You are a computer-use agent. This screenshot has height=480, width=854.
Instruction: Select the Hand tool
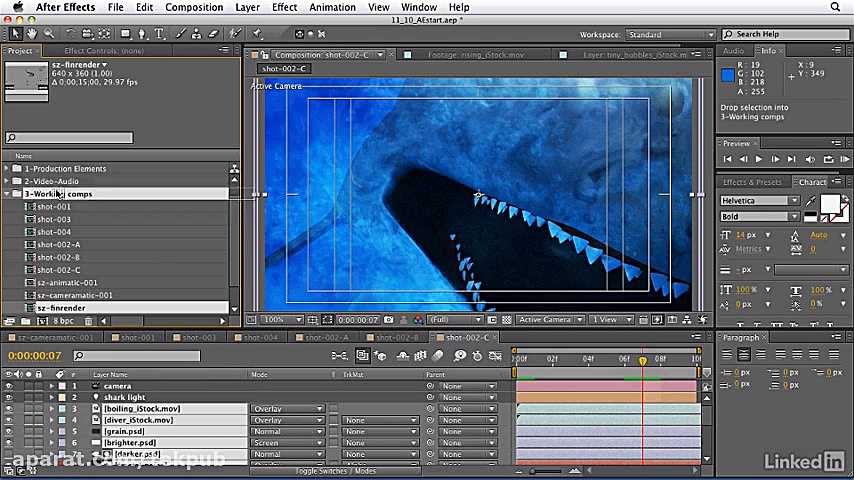(32, 34)
